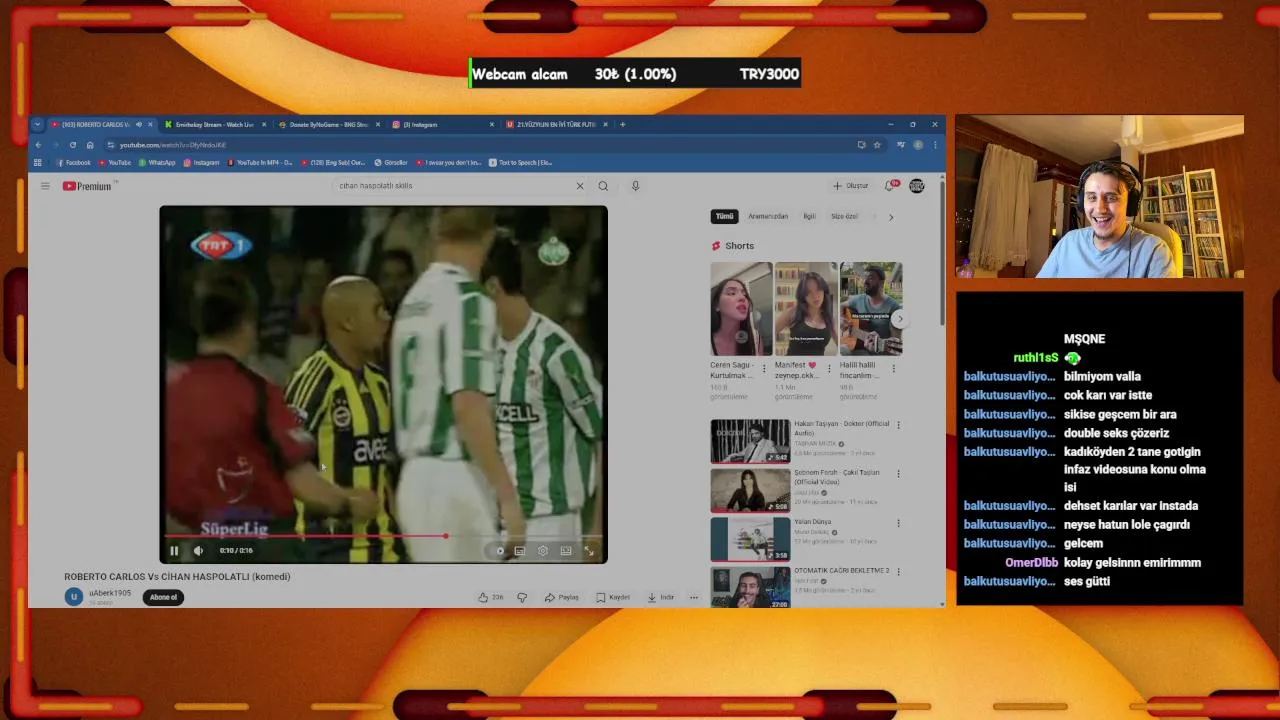The height and width of the screenshot is (720, 1280).
Task: Open options for Manifest short
Action: click(829, 368)
